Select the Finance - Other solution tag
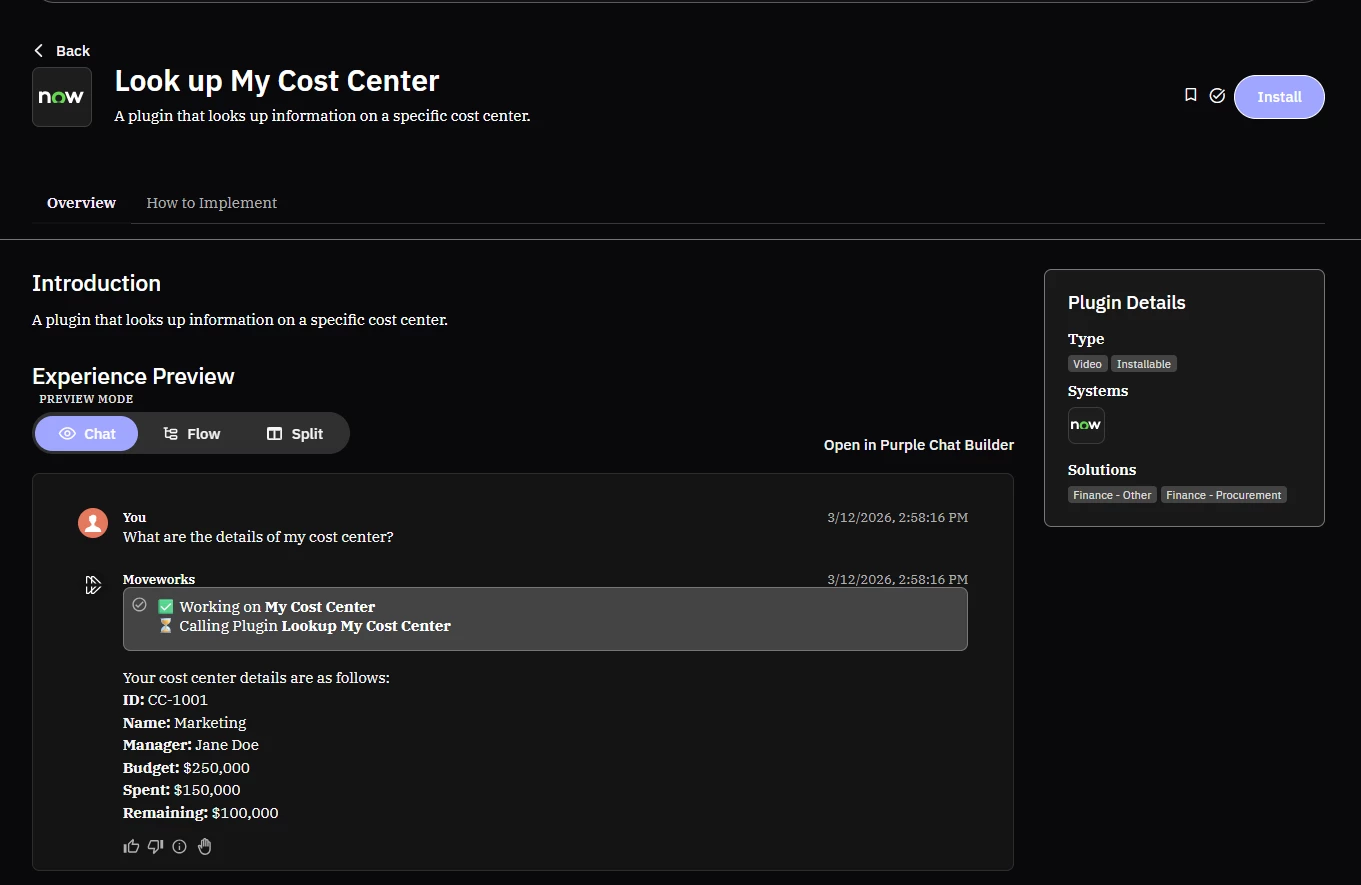This screenshot has width=1361, height=885. coord(1112,495)
